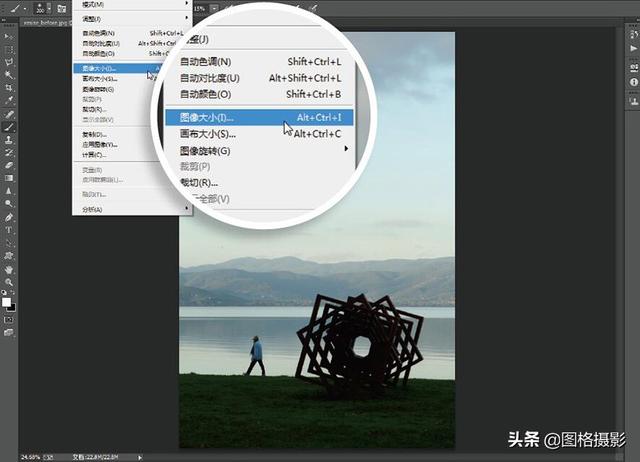Select the Zoom tool in toolbox
Screen dimensions: 640x462
9,282
